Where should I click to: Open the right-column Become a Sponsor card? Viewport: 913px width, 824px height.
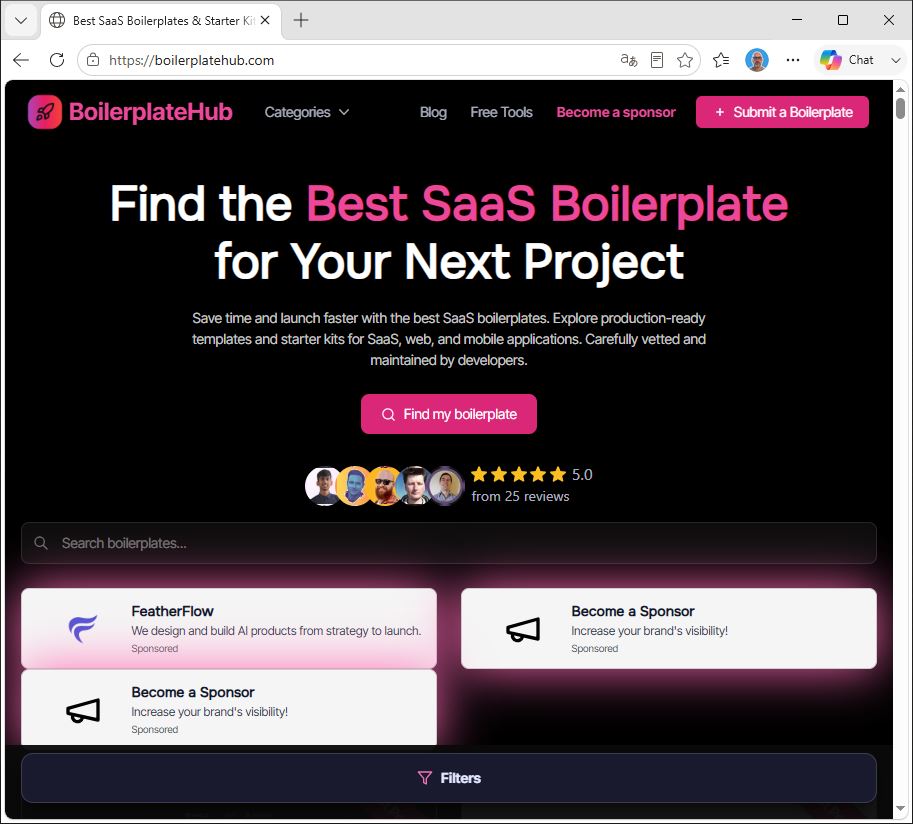(x=669, y=628)
